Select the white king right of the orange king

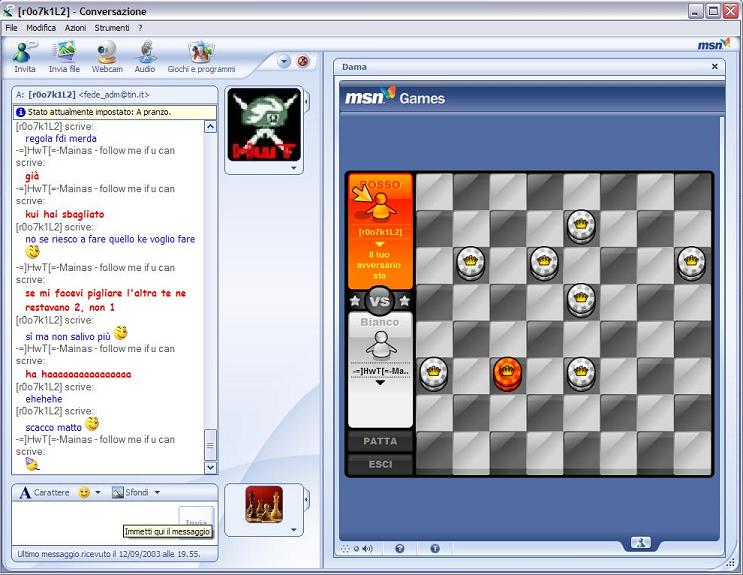click(x=581, y=374)
